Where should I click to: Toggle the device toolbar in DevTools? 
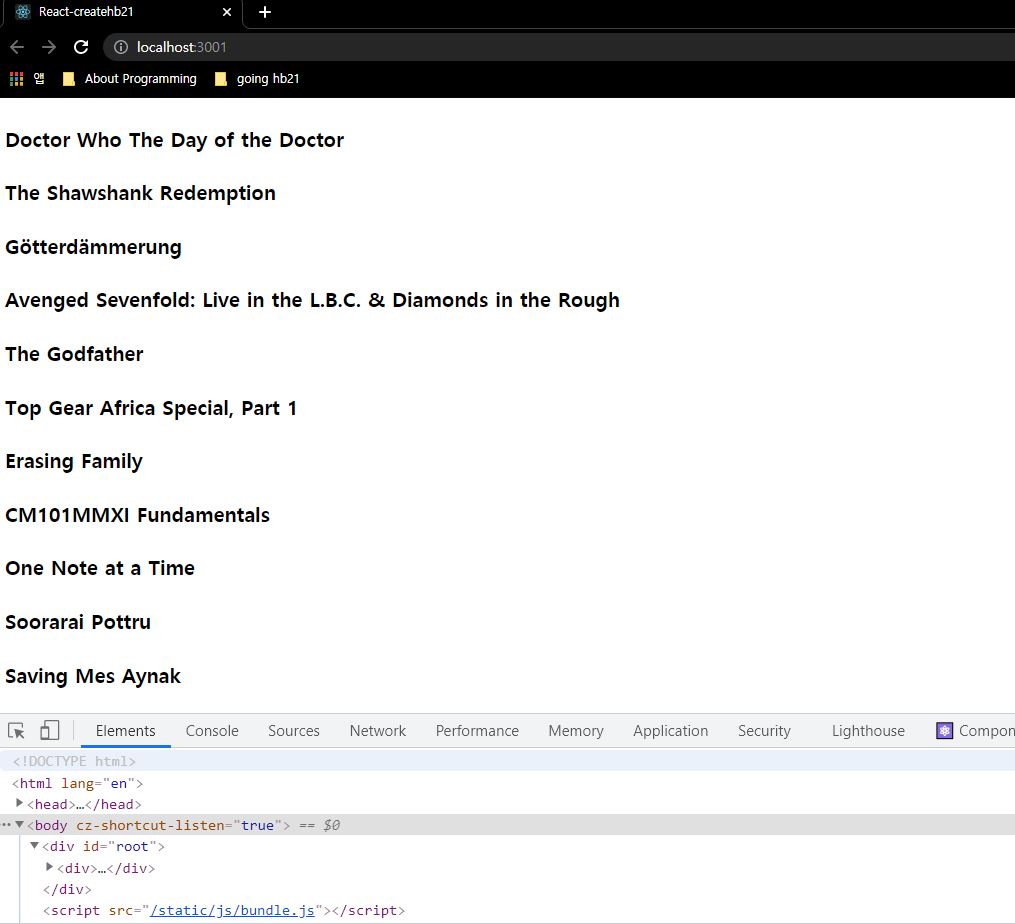click(50, 730)
